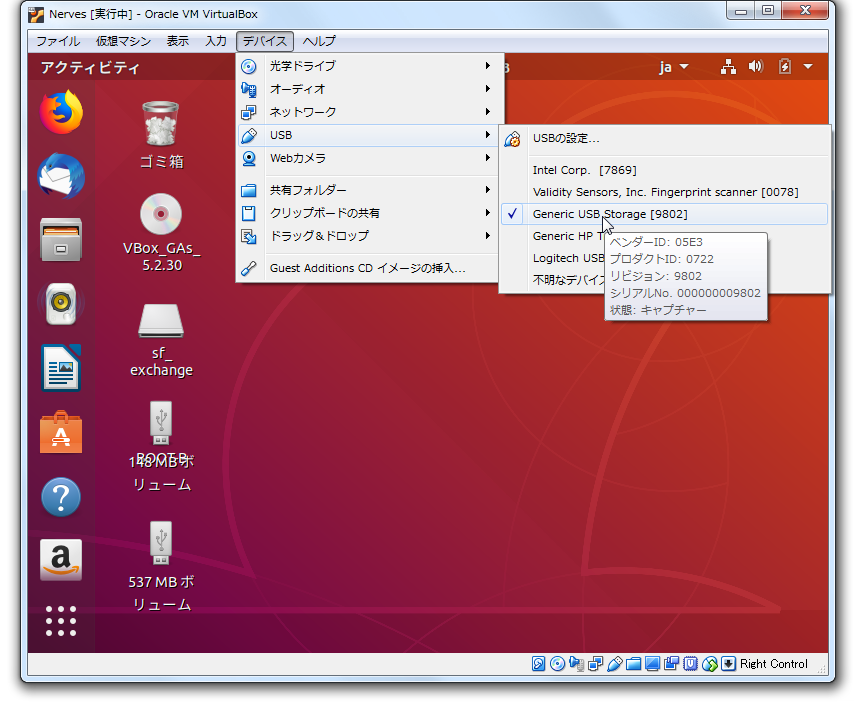Click the volume speaker icon in top bar
The height and width of the screenshot is (703, 856).
756,67
